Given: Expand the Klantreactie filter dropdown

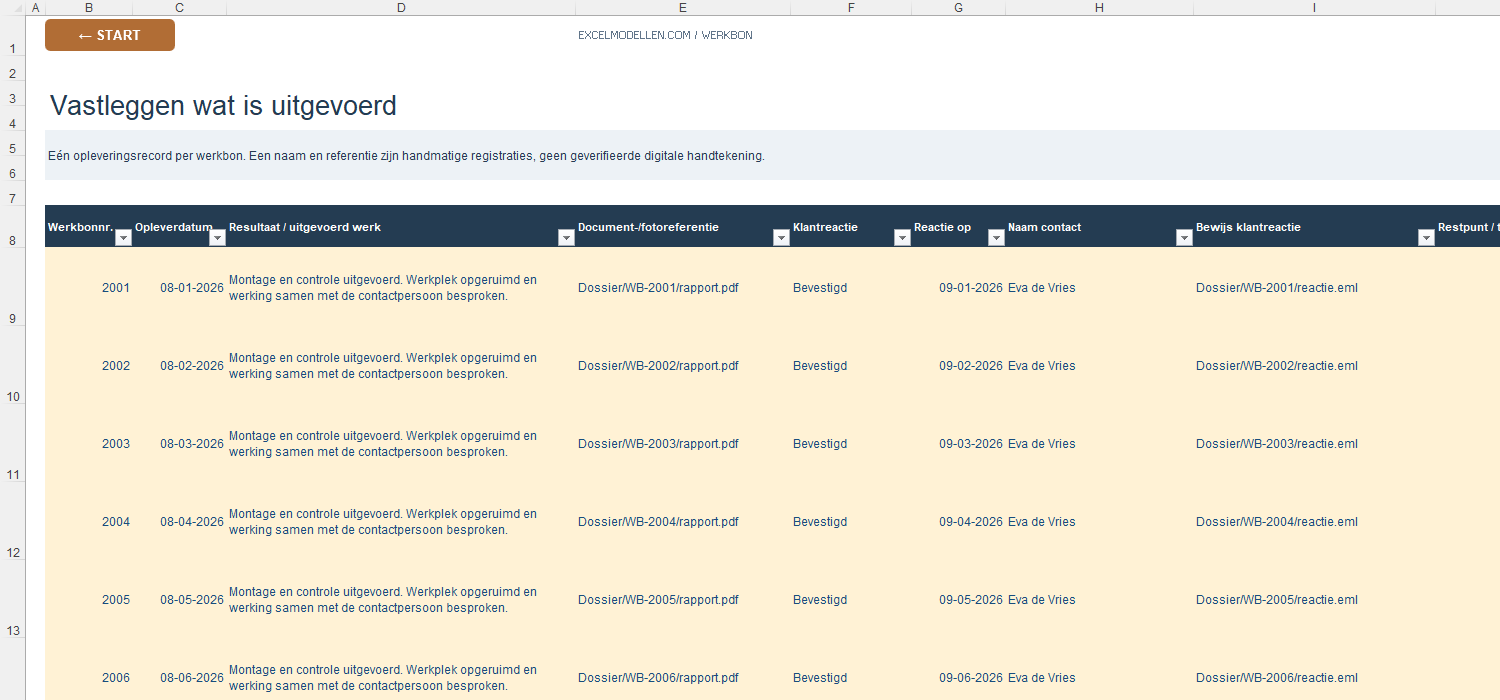Looking at the screenshot, I should [x=902, y=238].
